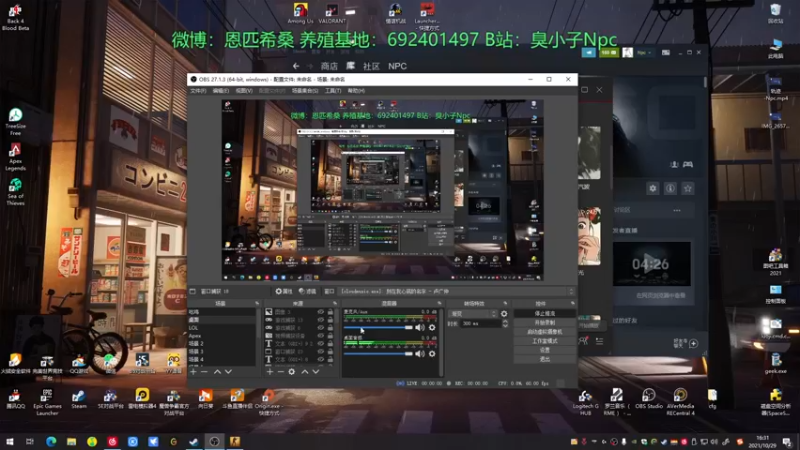The width and height of the screenshot is (800, 450).
Task: Open the 帮助(H) menu in OBS
Action: [356, 91]
